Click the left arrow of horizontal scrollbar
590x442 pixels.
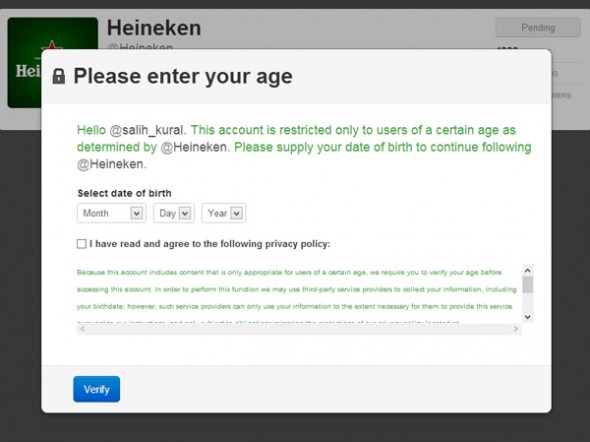tap(83, 329)
